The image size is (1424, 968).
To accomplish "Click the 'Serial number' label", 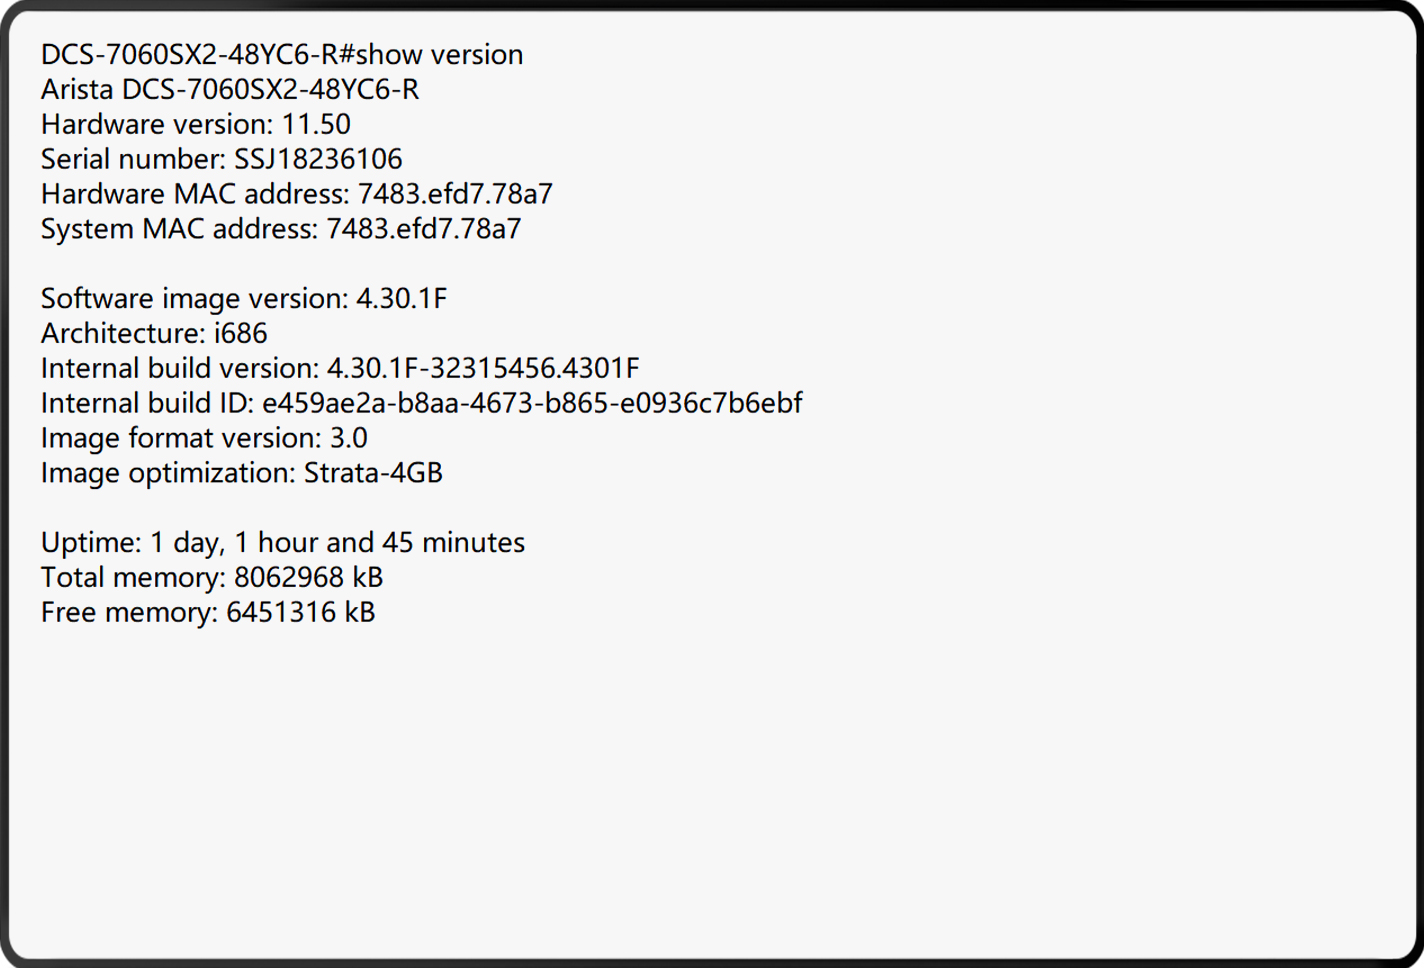I will [133, 160].
